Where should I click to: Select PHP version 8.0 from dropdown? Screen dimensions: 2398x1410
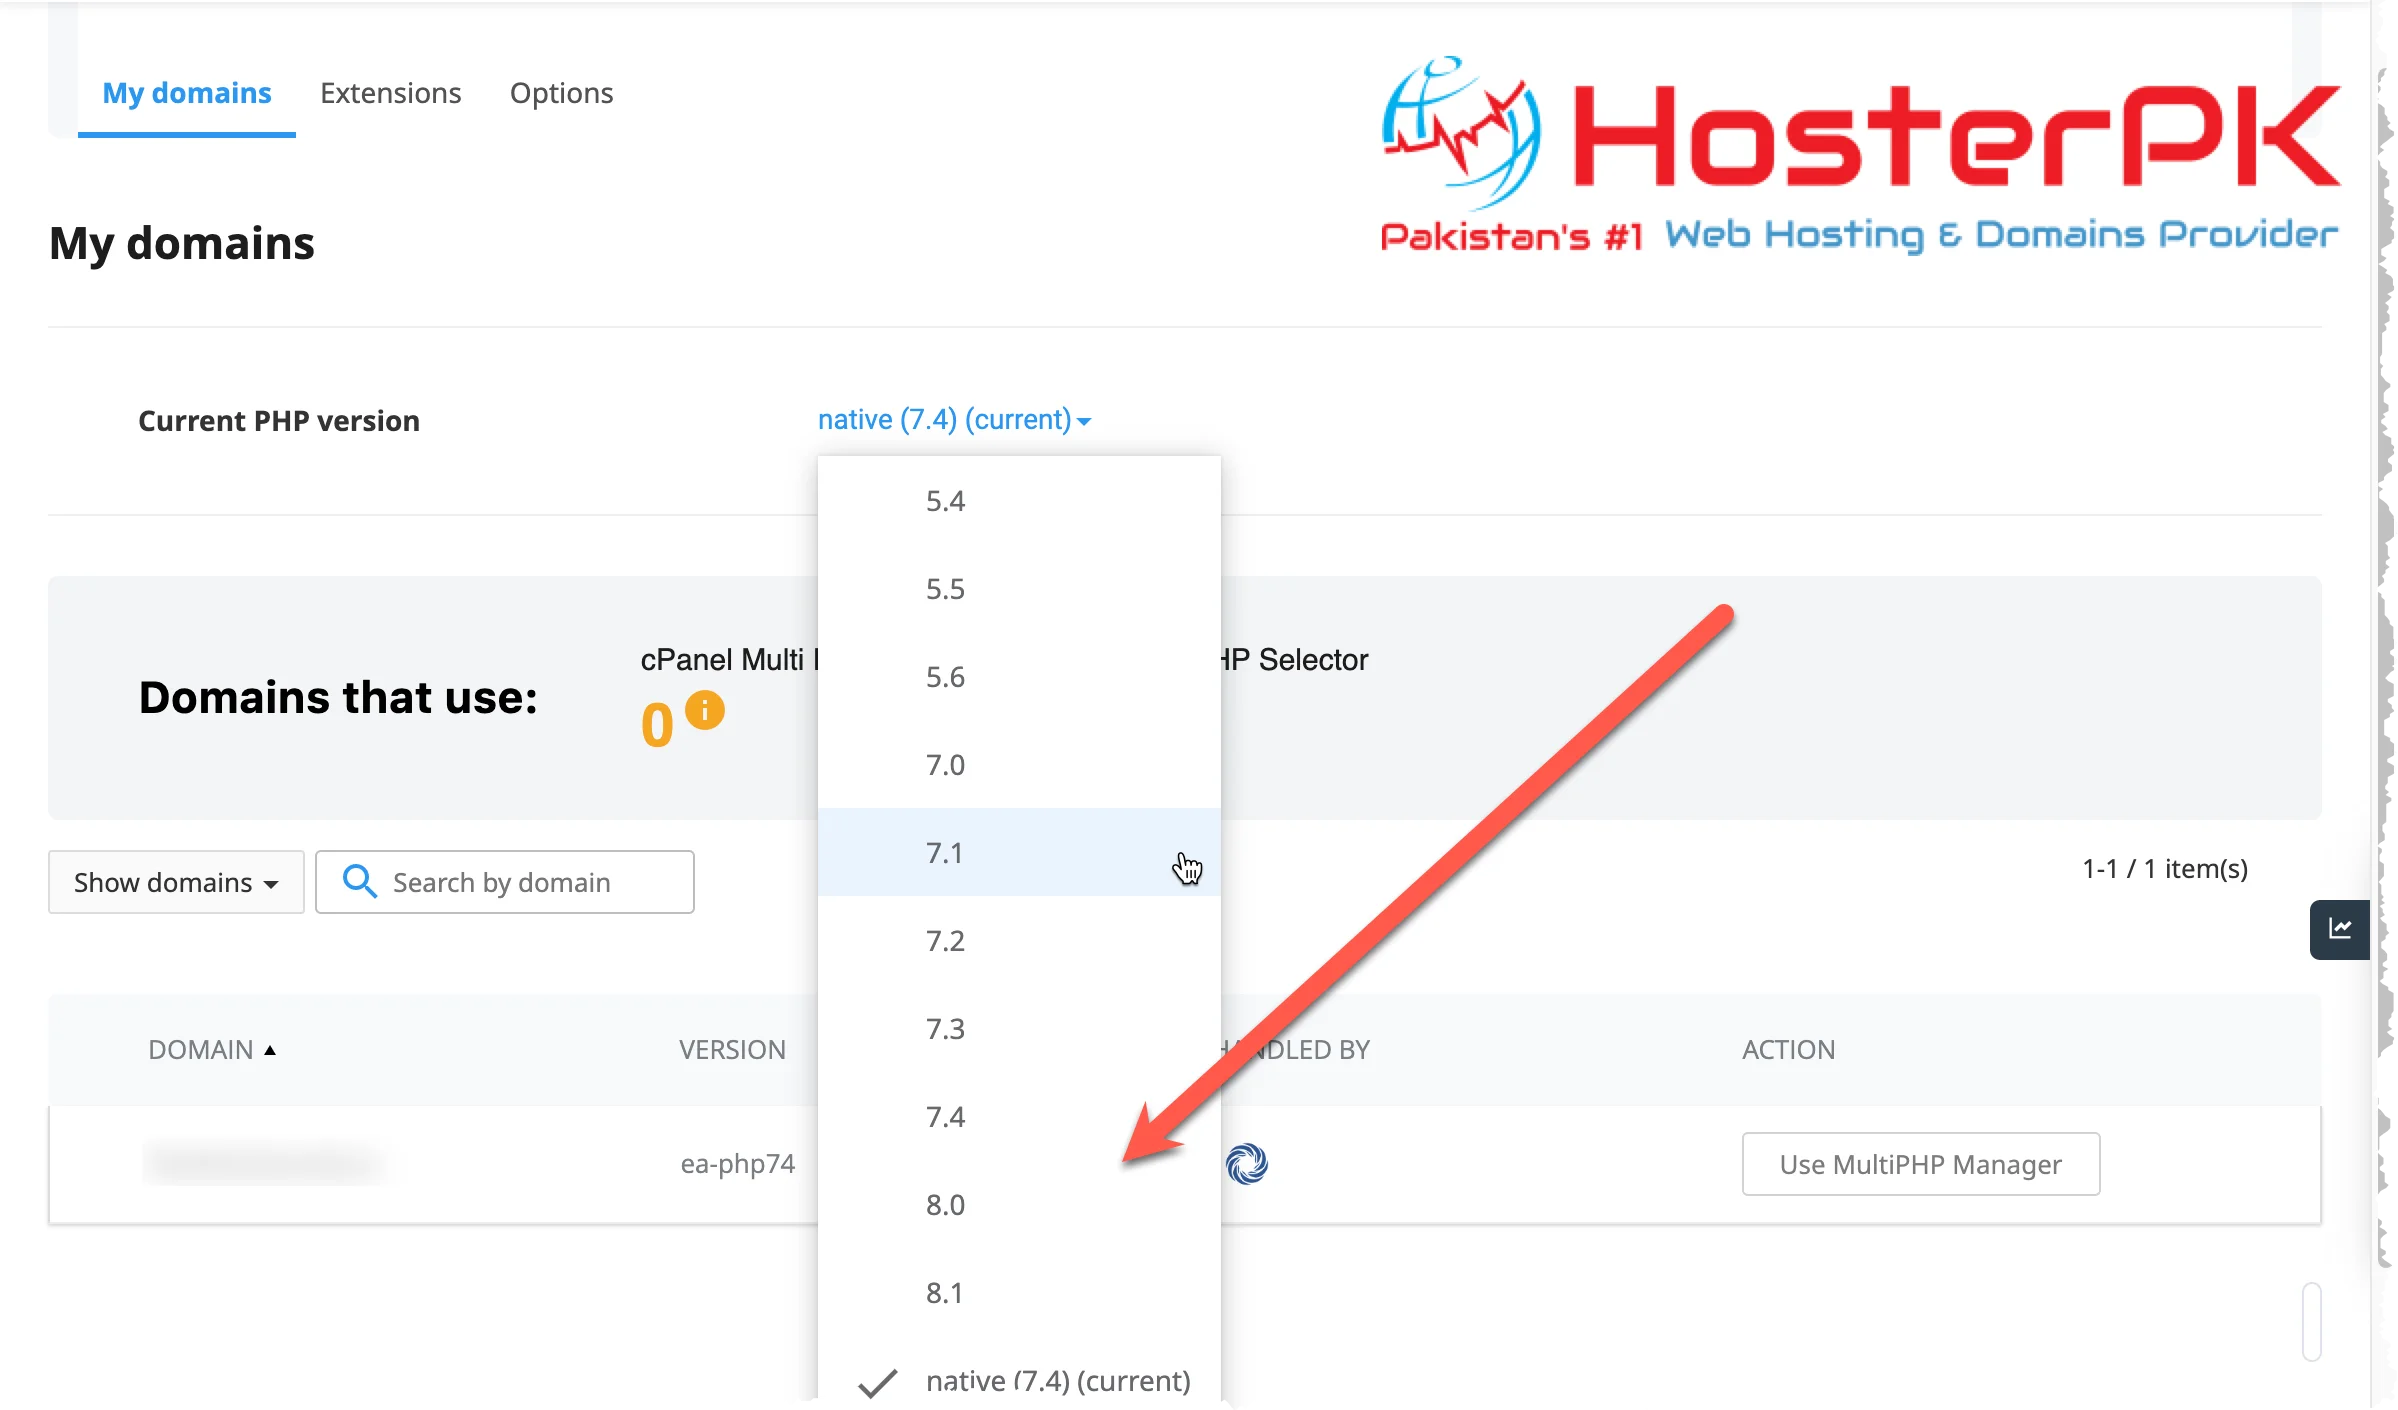tap(945, 1204)
